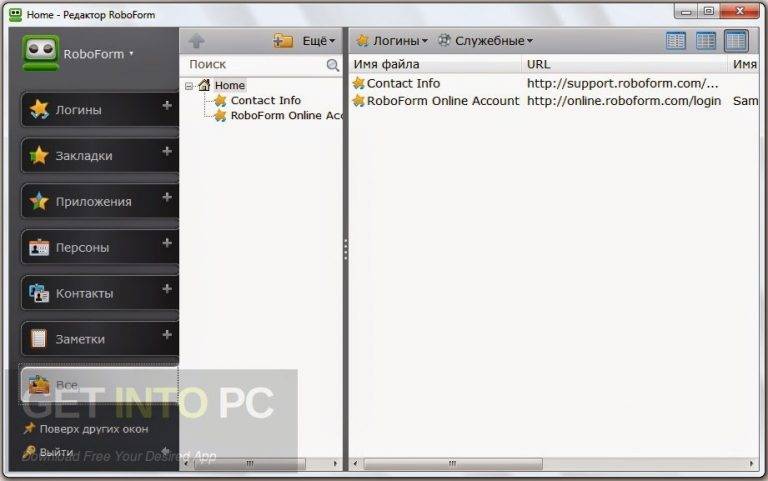
Task: Click the Служебные gear icon
Action: point(444,40)
